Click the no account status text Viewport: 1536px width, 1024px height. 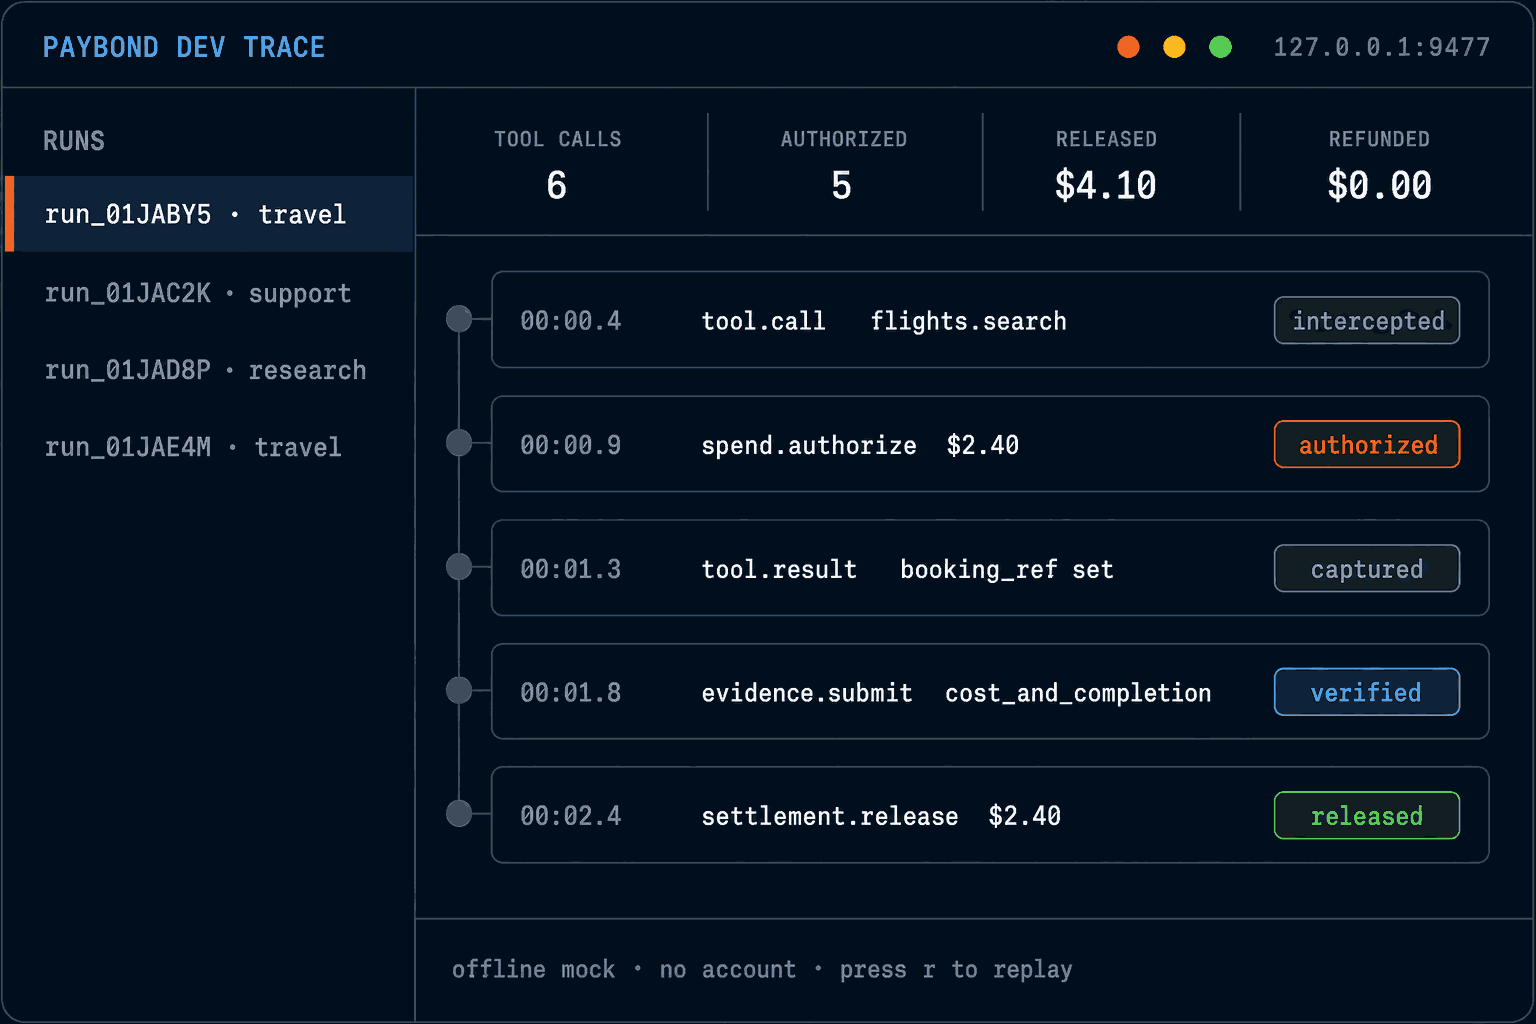click(728, 969)
